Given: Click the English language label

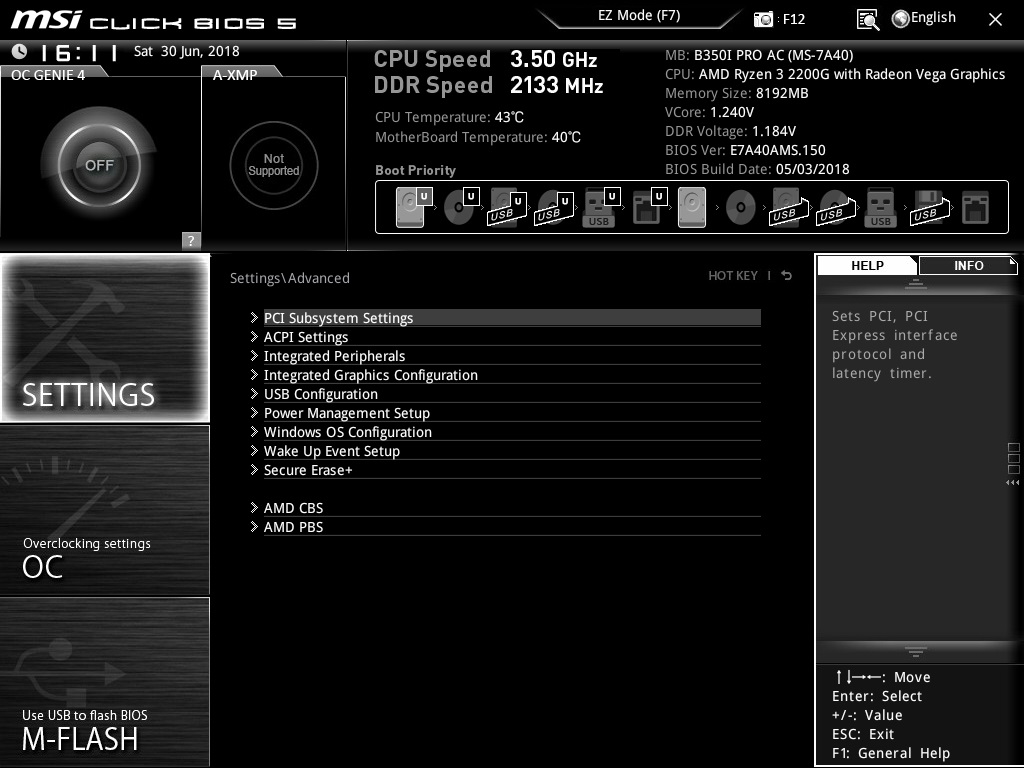Looking at the screenshot, I should click(933, 18).
